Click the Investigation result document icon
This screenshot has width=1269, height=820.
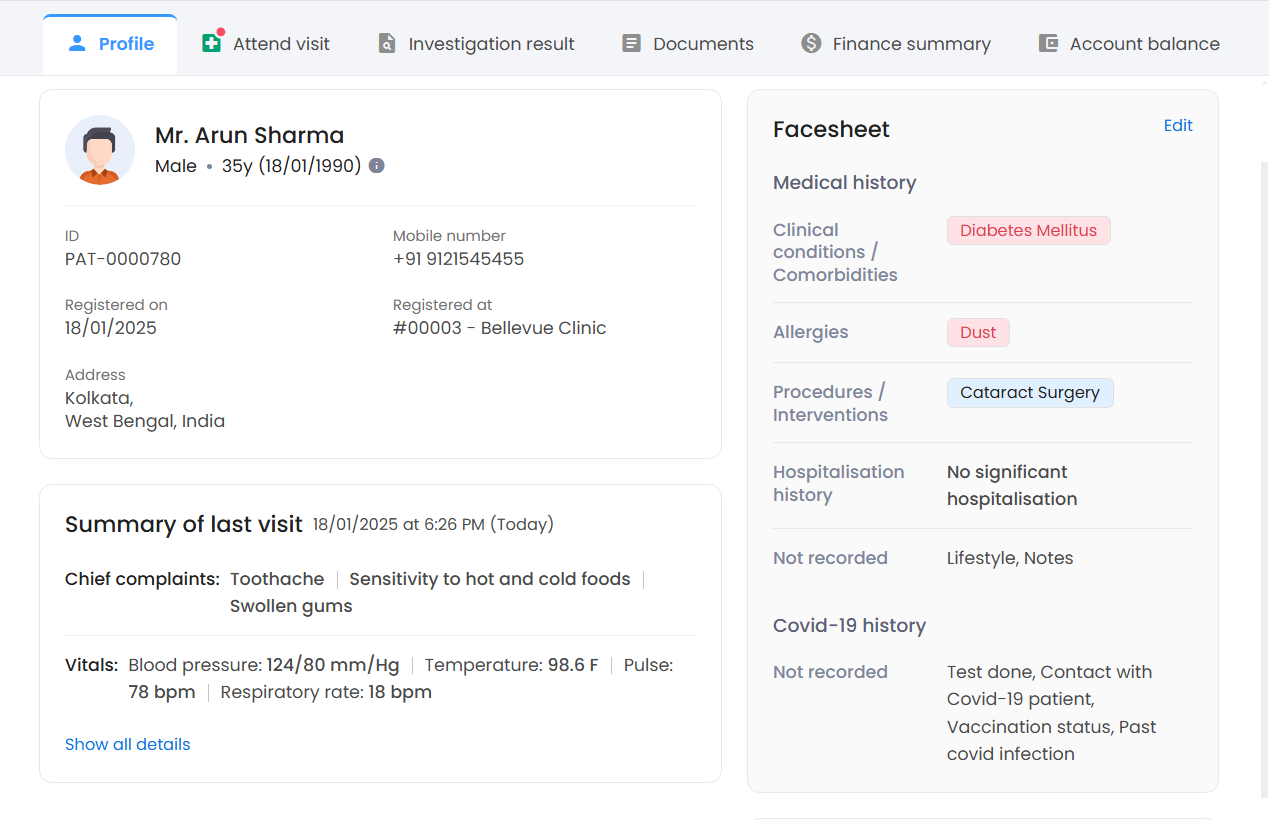(x=387, y=43)
